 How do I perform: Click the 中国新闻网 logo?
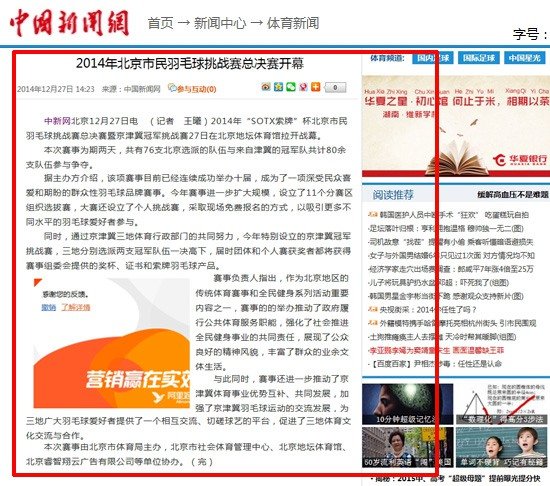pyautogui.click(x=69, y=23)
